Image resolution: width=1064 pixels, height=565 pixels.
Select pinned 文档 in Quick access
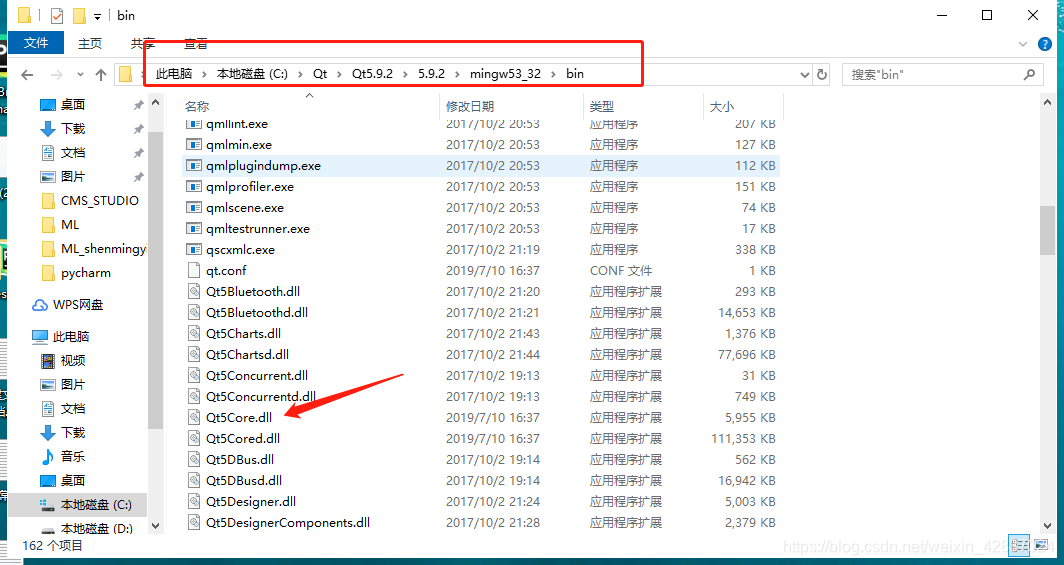[73, 153]
